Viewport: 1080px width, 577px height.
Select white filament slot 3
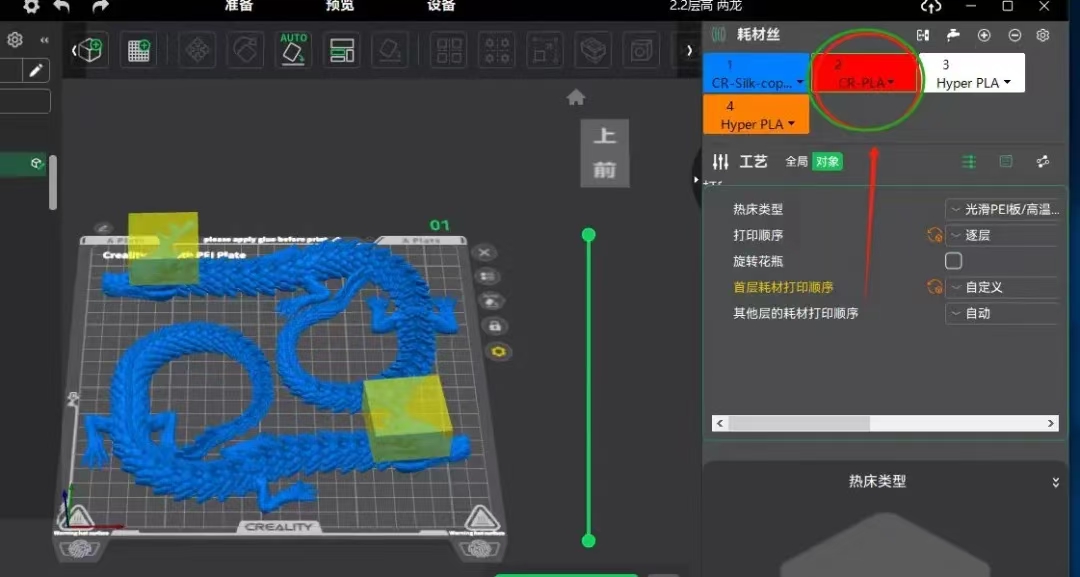tap(972, 72)
